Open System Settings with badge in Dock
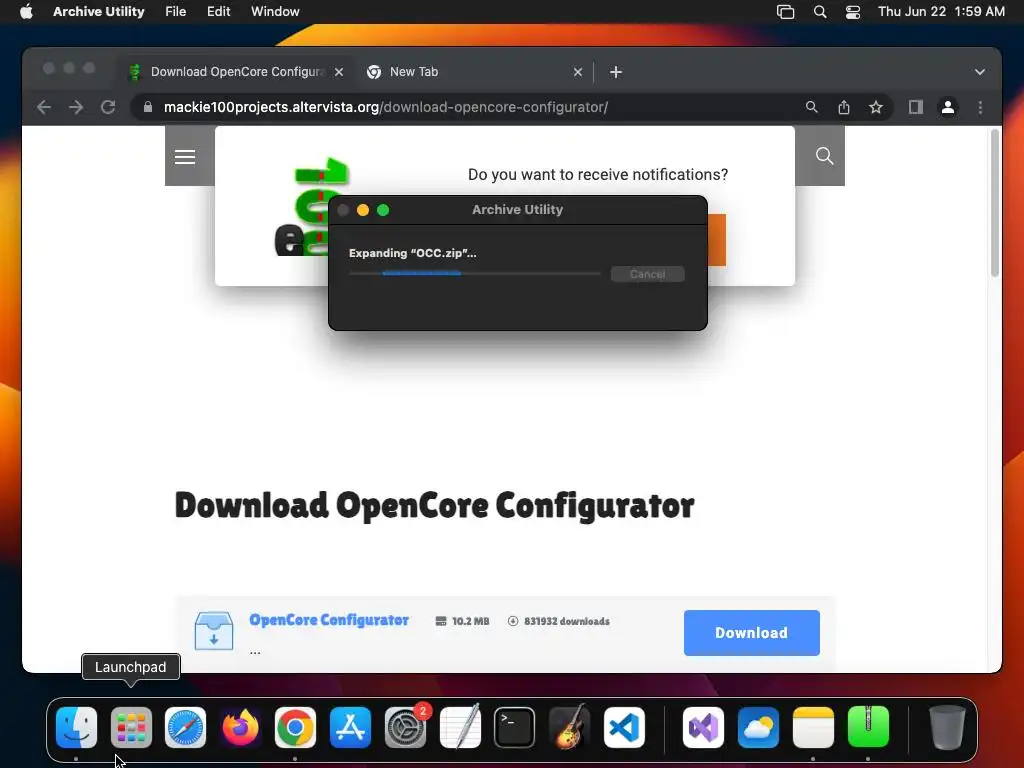The width and height of the screenshot is (1024, 768). click(x=405, y=727)
